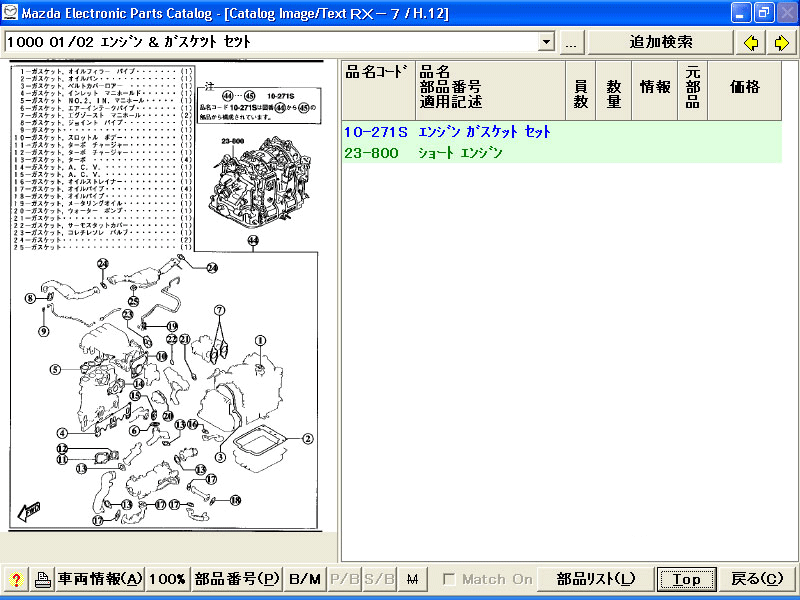Expand the catalog section dropdown arrow

tap(546, 42)
